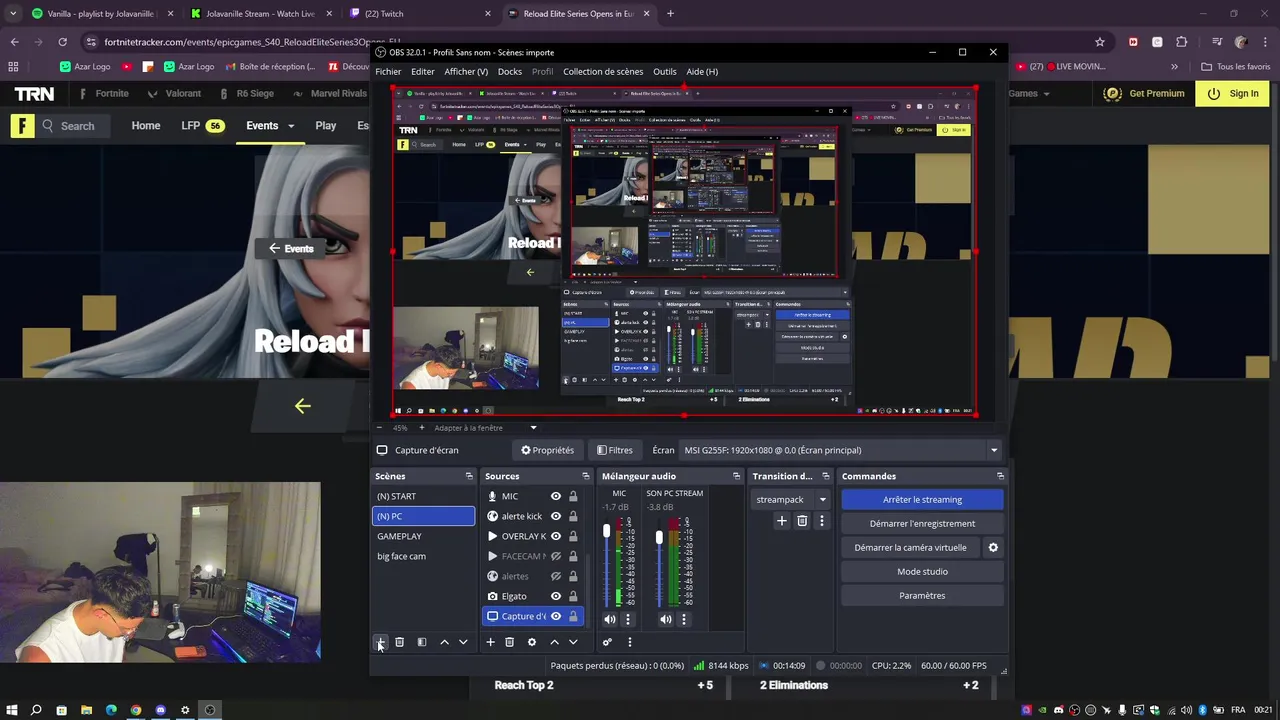Select the GAMEPLAY scene
Screen dimensions: 1280x720
(423, 536)
